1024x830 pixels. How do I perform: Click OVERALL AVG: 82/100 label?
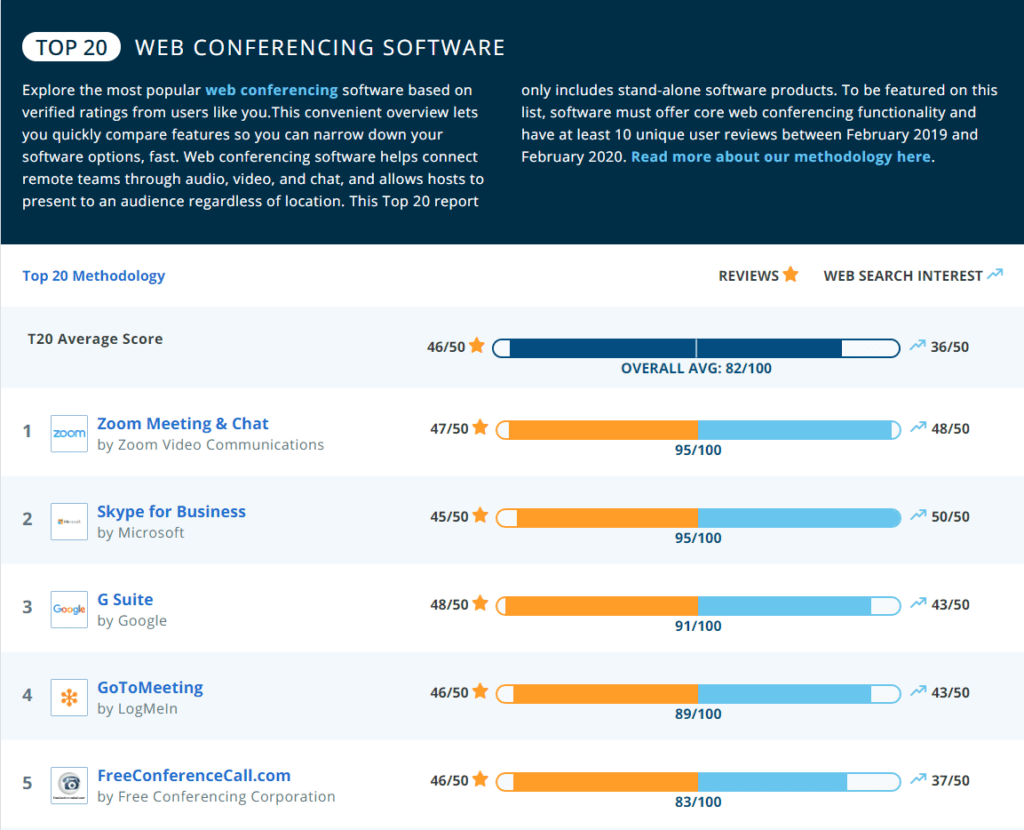pyautogui.click(x=696, y=368)
